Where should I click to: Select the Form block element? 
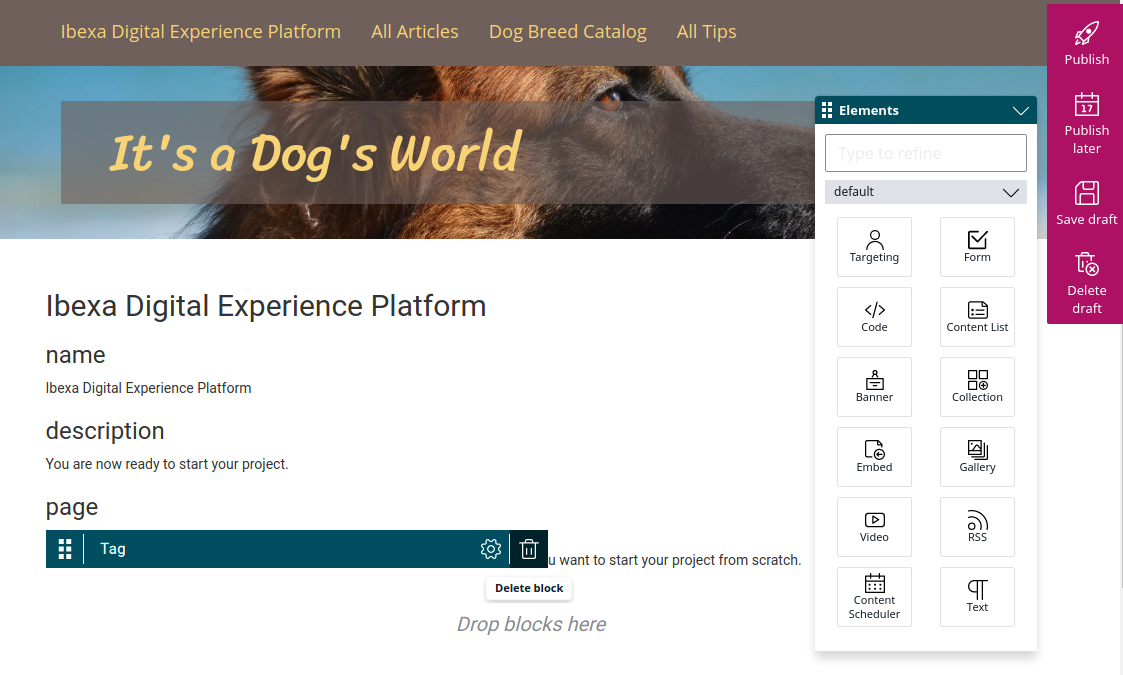[977, 247]
